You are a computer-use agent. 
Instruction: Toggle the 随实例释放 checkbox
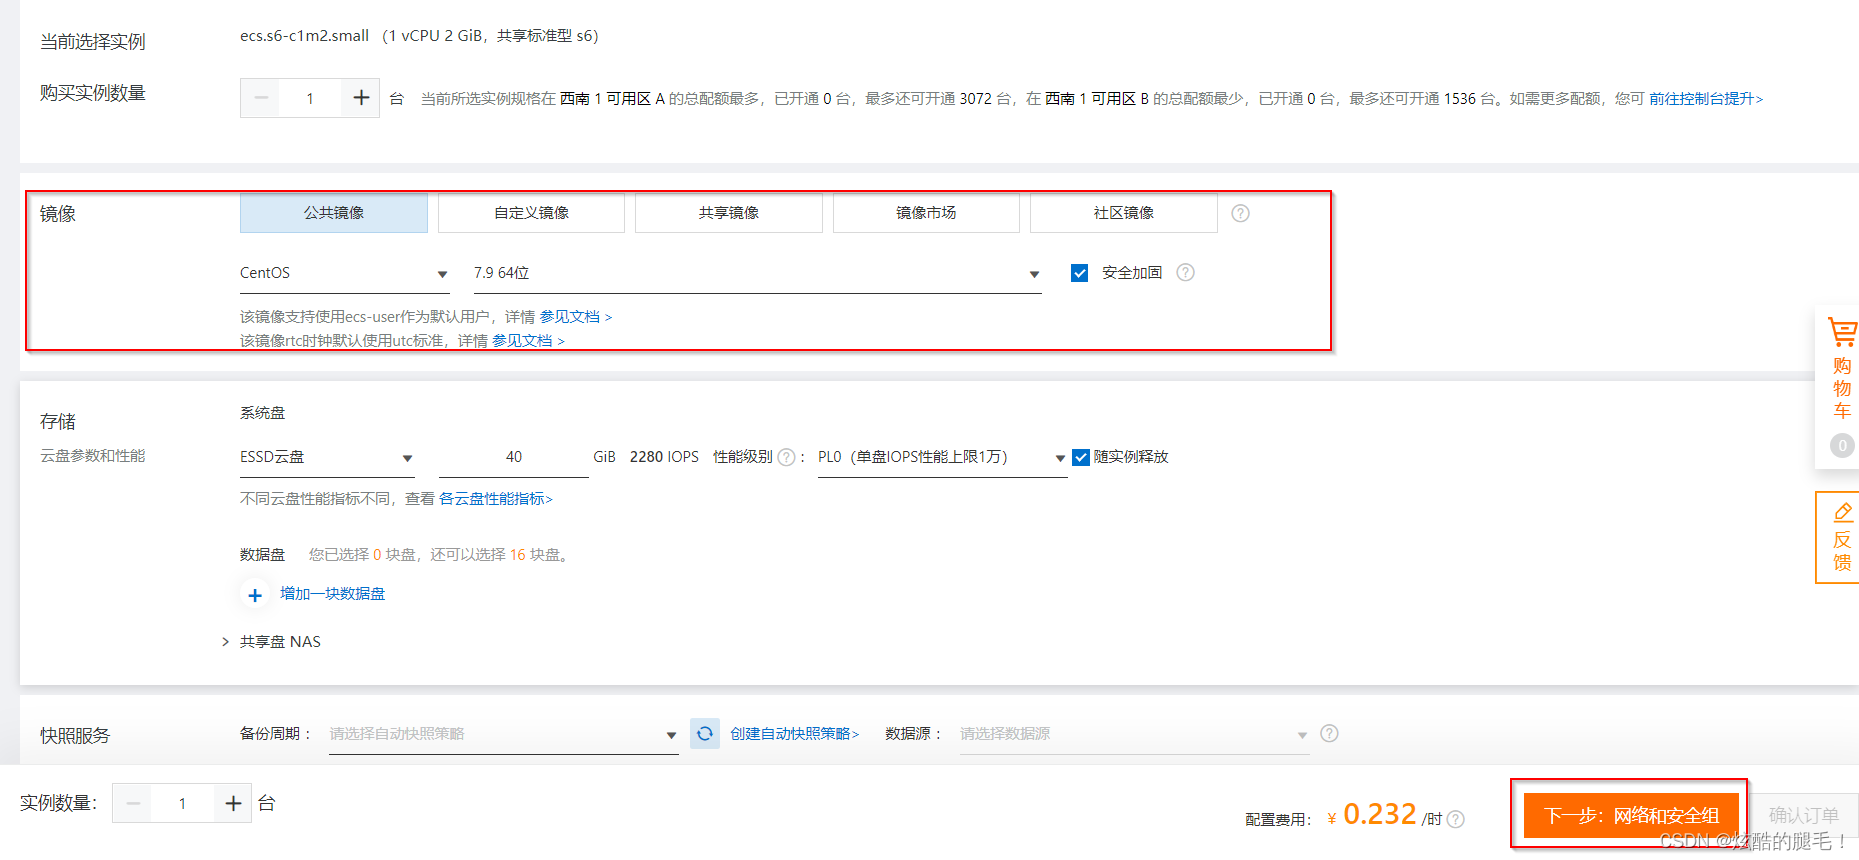coord(1080,457)
